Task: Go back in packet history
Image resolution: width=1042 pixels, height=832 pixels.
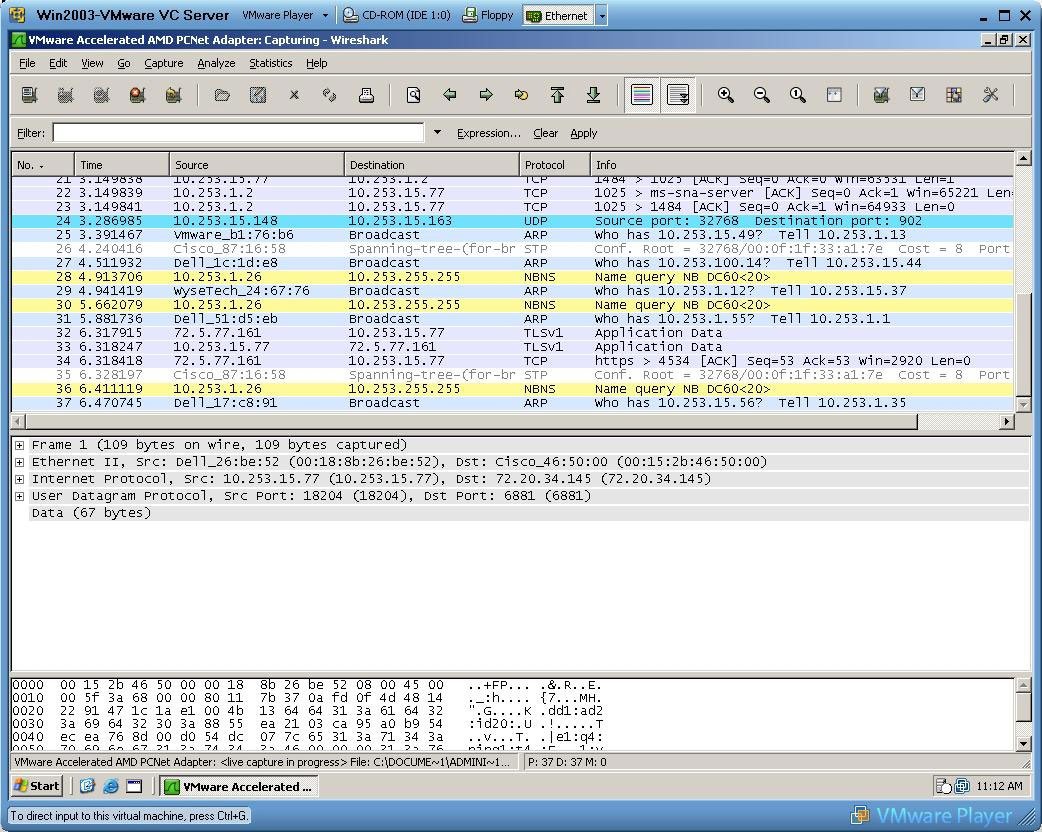Action: pos(450,95)
